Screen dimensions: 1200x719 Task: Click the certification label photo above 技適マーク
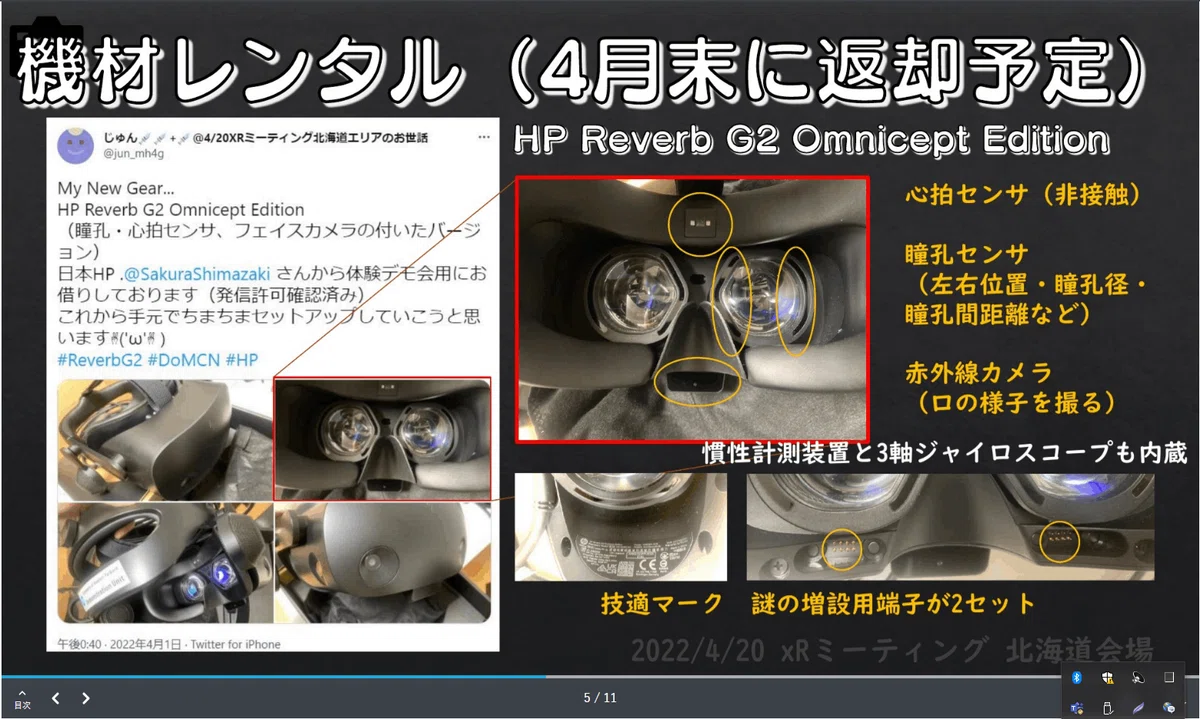point(621,527)
